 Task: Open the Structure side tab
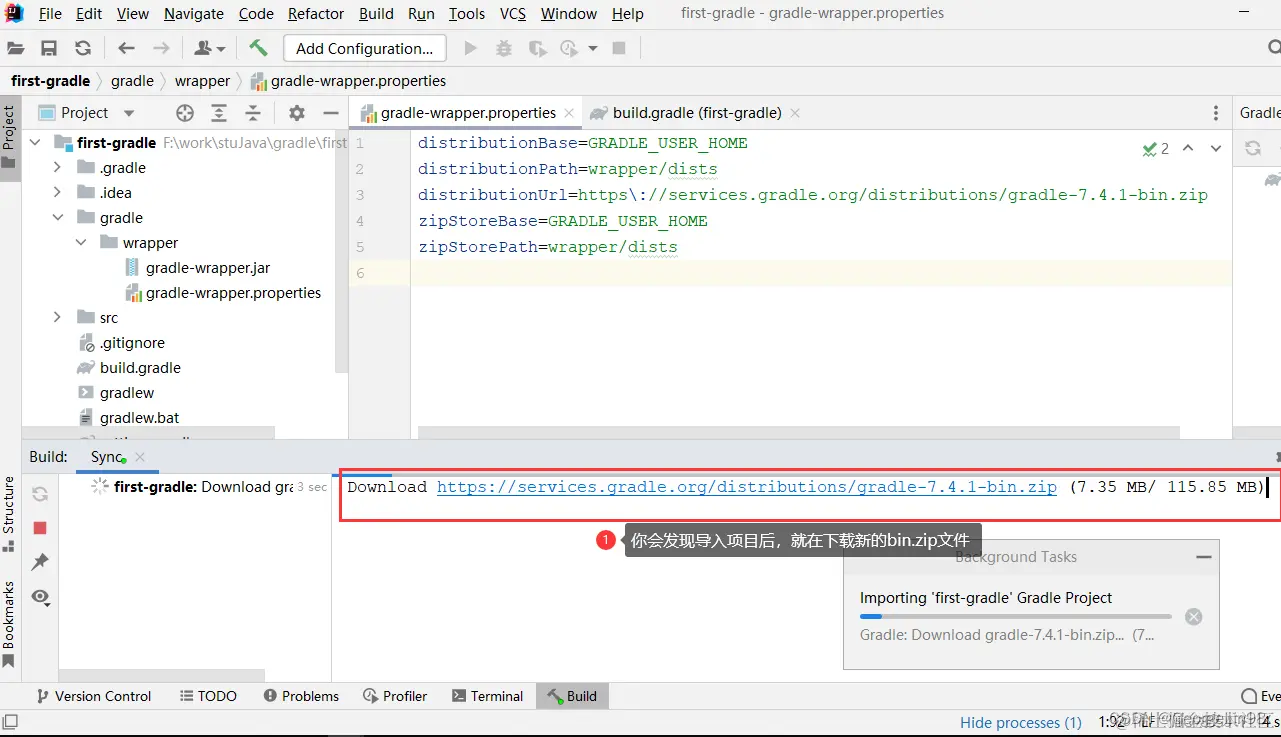(x=9, y=514)
